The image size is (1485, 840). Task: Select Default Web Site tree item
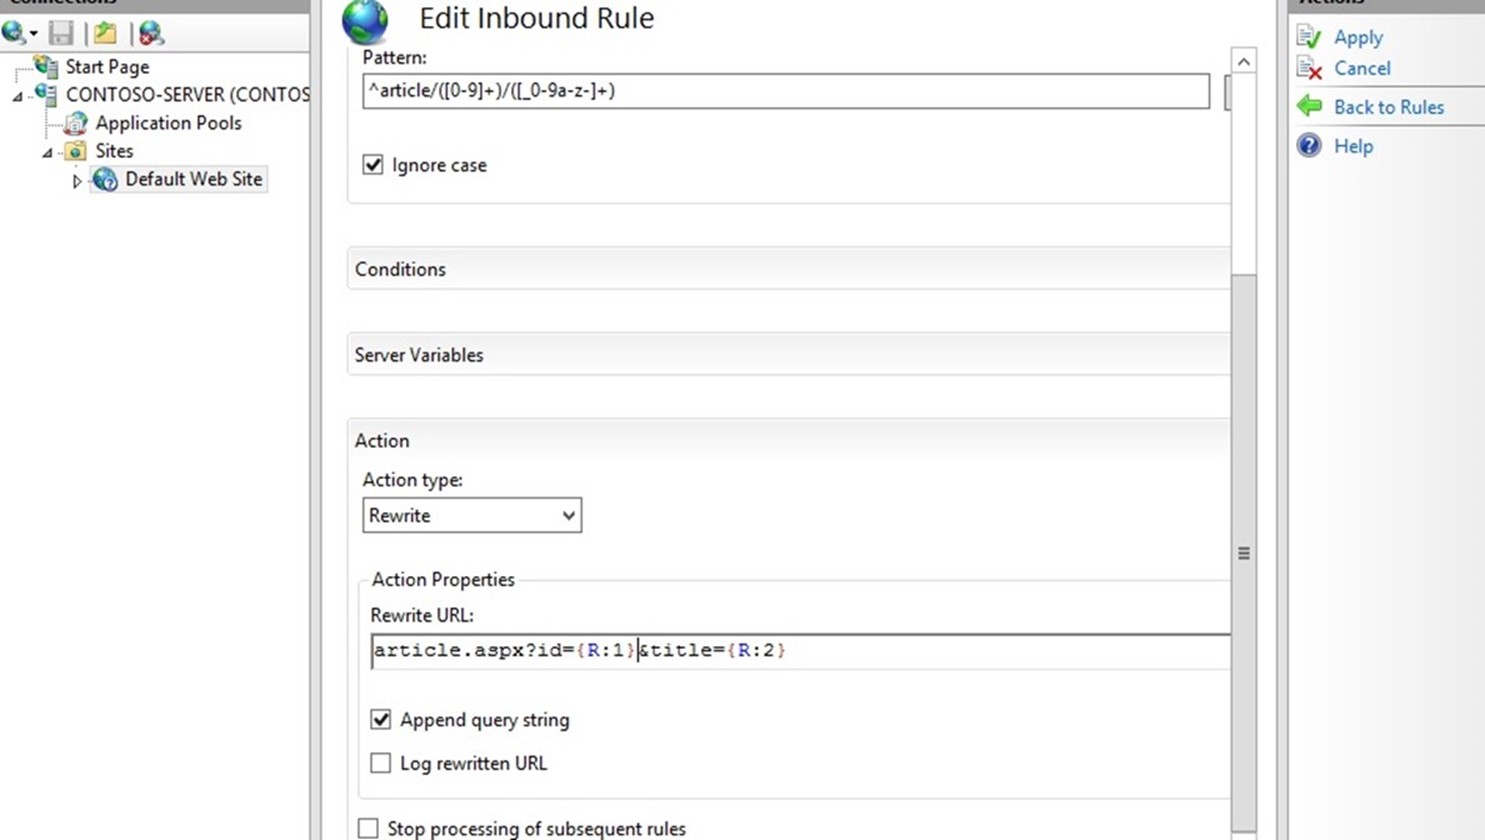(193, 179)
